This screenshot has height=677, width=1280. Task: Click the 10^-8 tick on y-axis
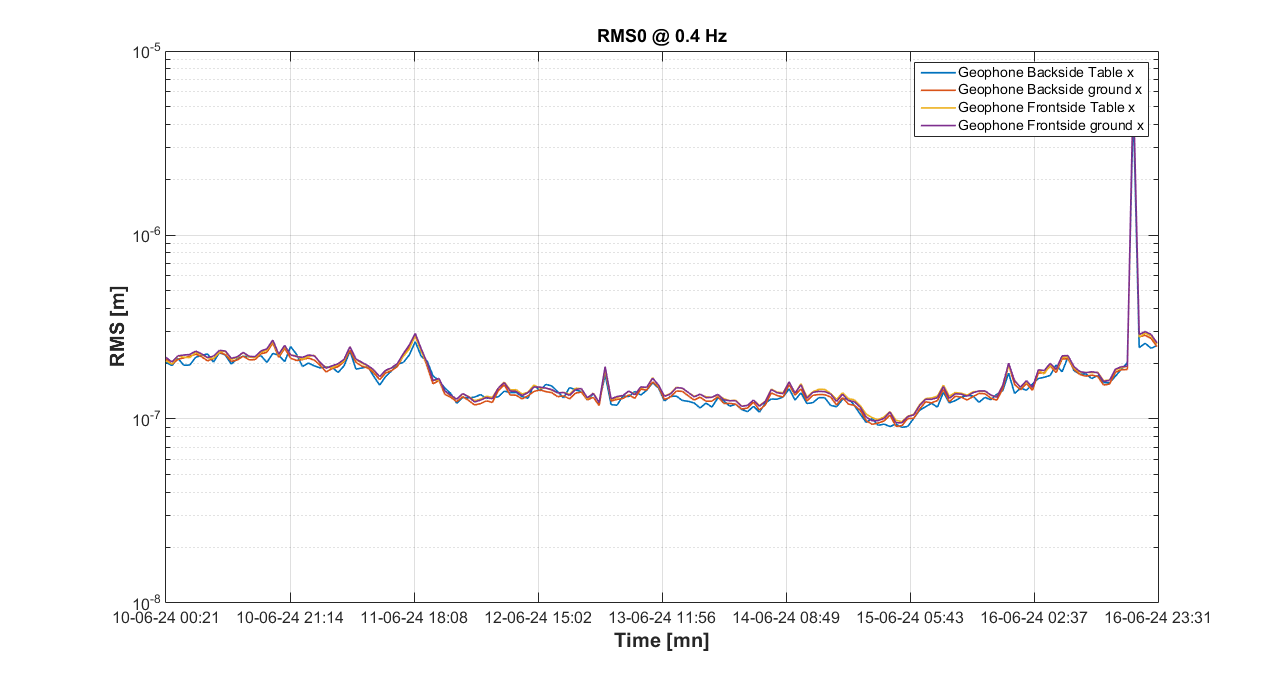[142, 602]
